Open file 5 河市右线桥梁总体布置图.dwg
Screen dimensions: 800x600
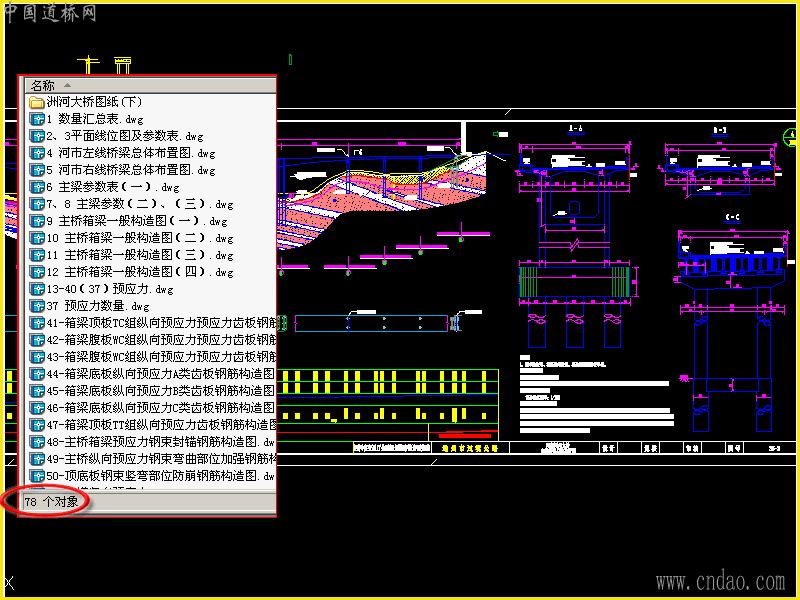(x=131, y=170)
